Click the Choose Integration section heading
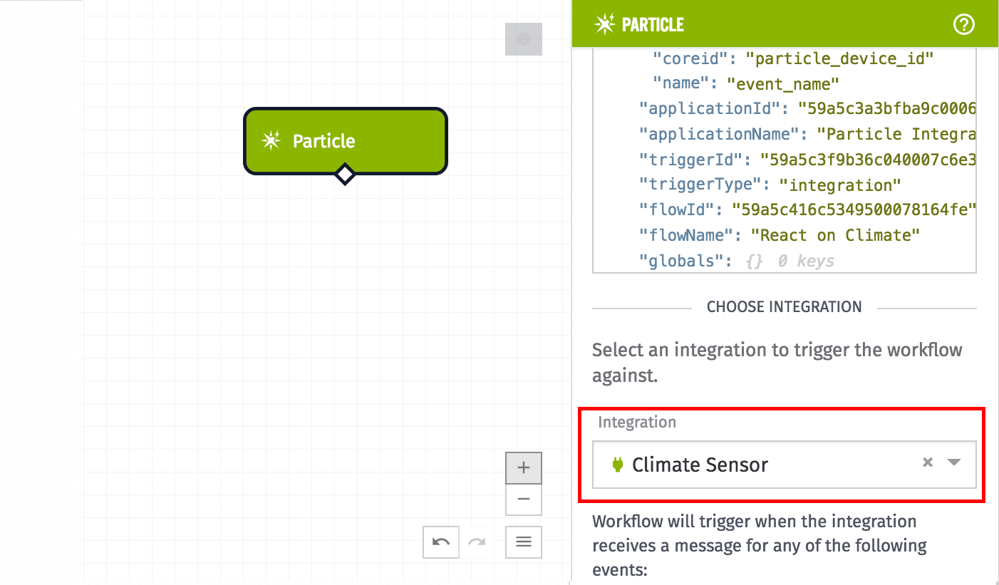999x585 pixels. 784,307
